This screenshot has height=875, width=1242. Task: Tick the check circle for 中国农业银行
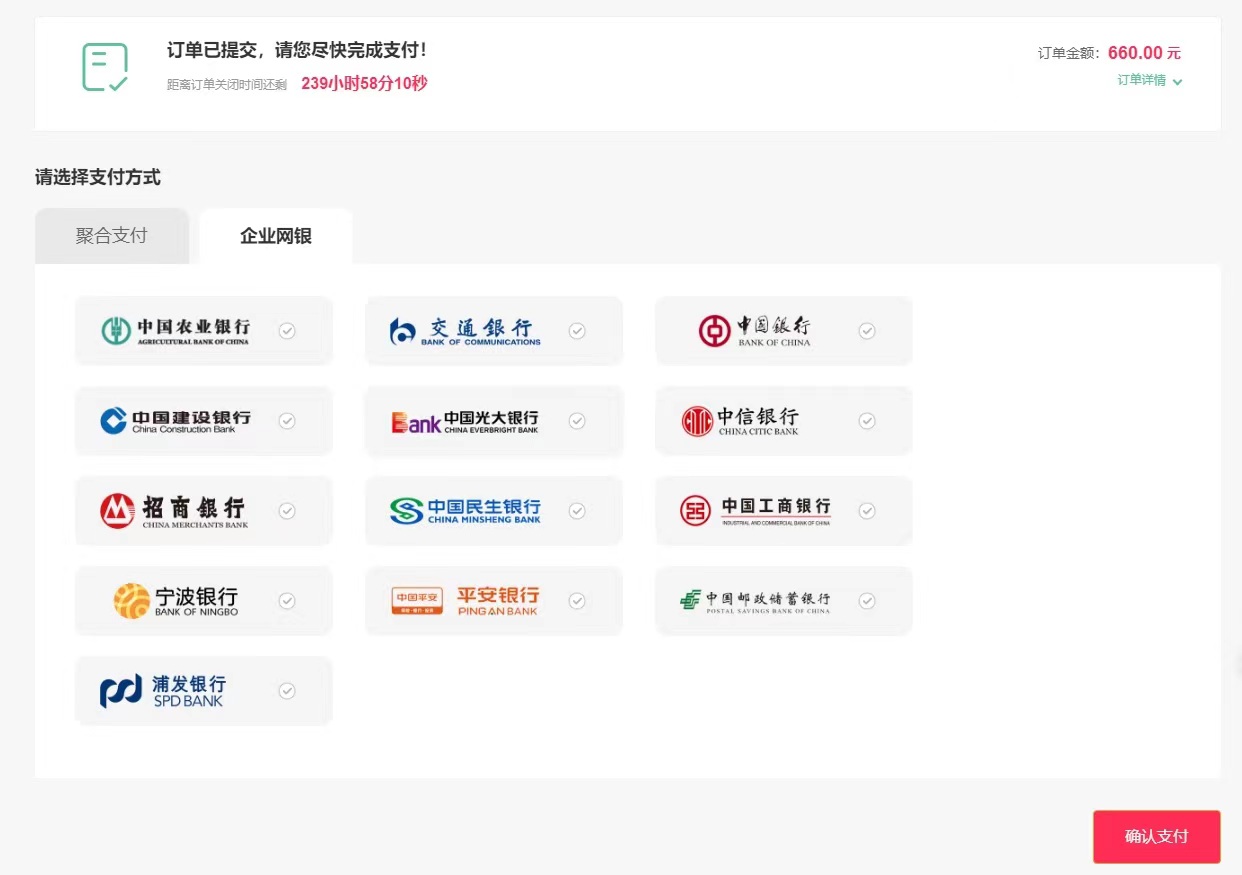[x=287, y=331]
